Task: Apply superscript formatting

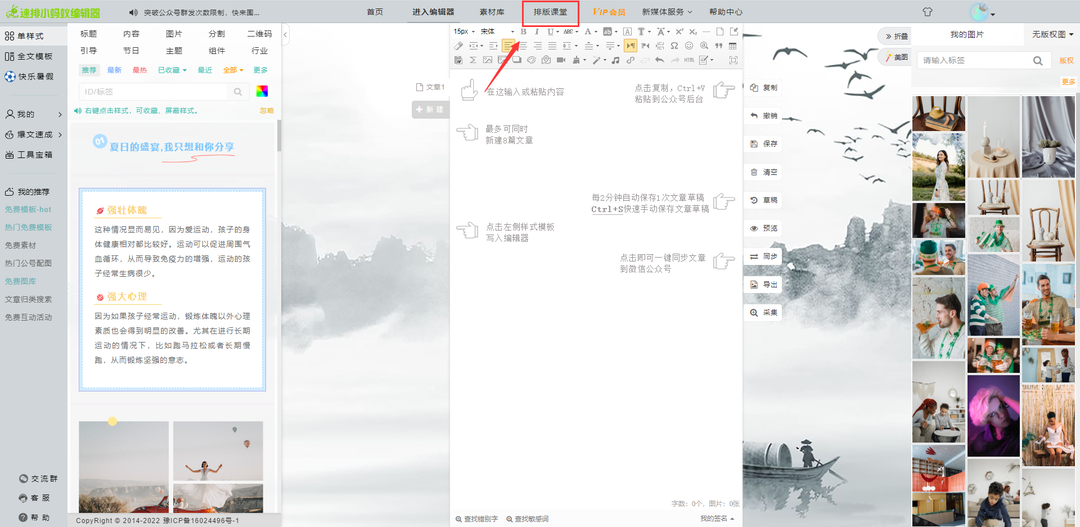Action: click(x=679, y=32)
